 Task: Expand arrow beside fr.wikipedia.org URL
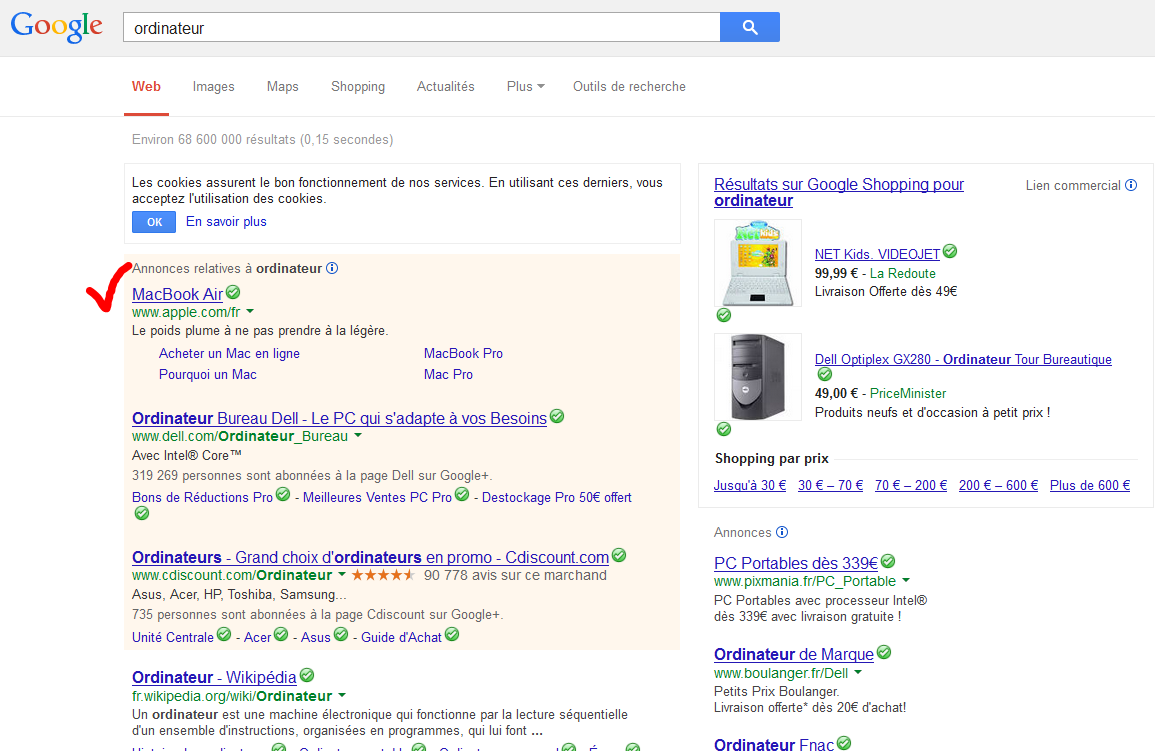click(x=342, y=695)
